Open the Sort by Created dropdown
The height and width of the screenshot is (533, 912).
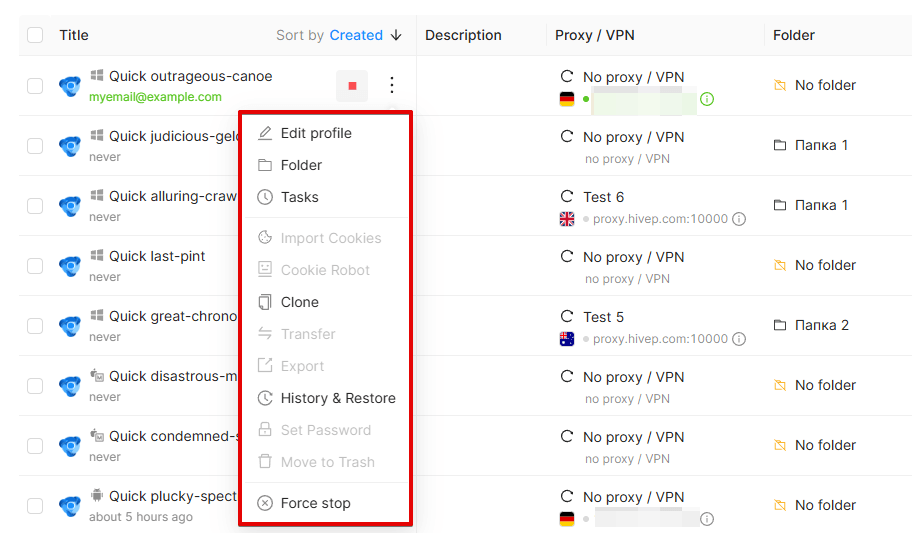(356, 35)
